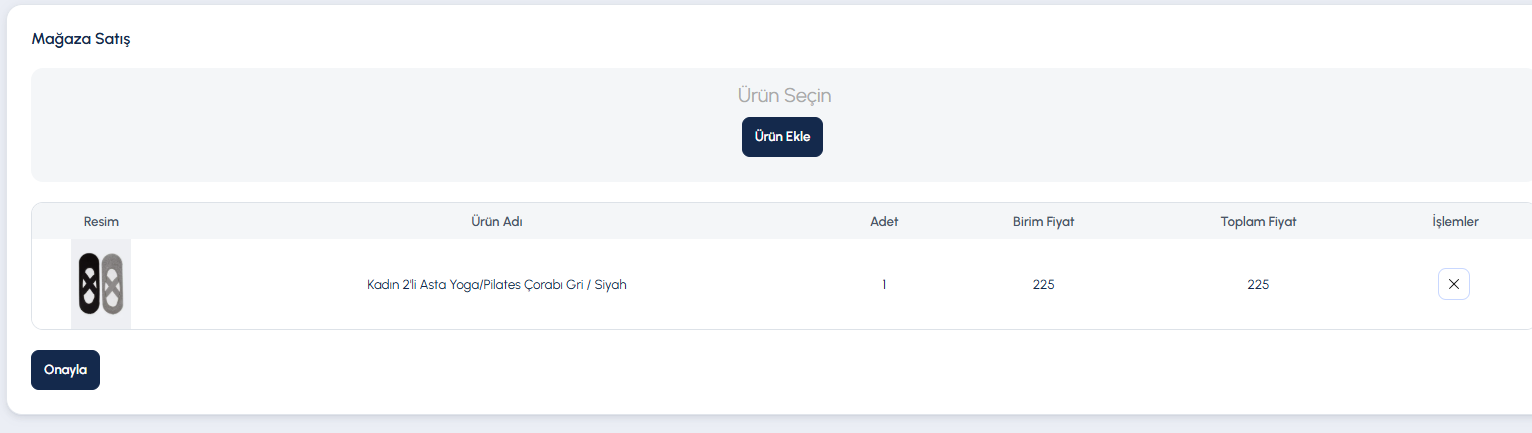The height and width of the screenshot is (433, 1532).
Task: Click the 225 value under Toplam Fiyat
Action: coord(1258,284)
